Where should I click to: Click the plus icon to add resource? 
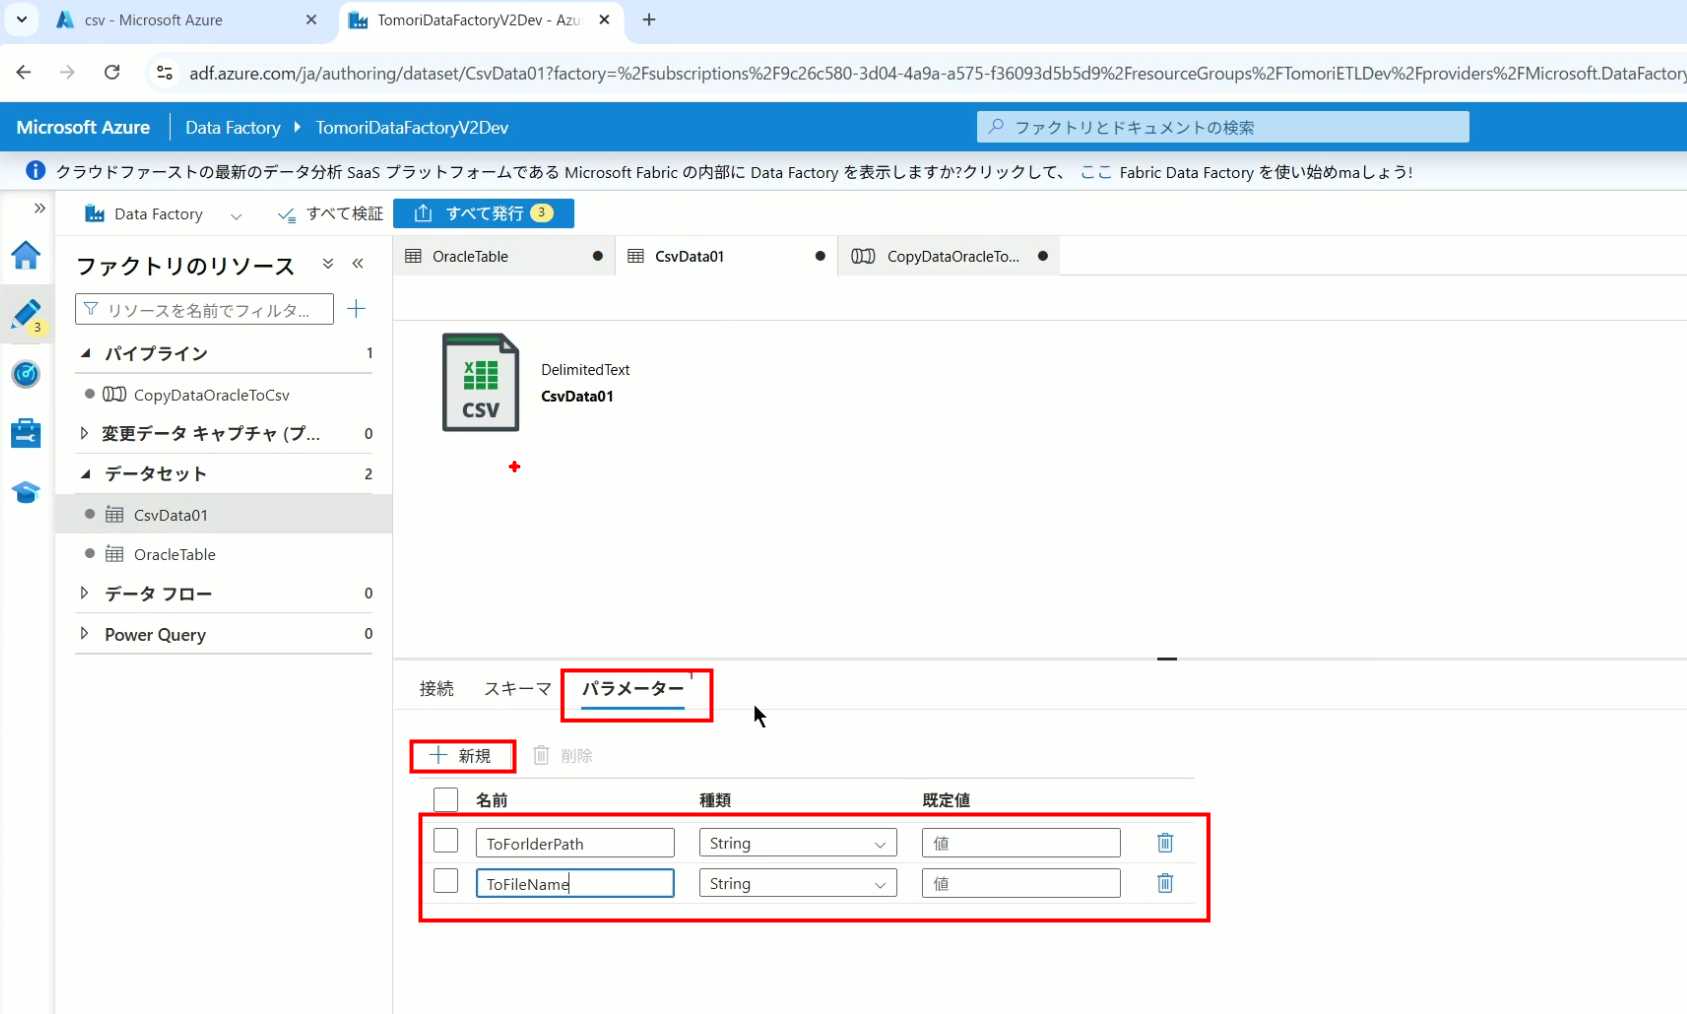[x=356, y=309]
